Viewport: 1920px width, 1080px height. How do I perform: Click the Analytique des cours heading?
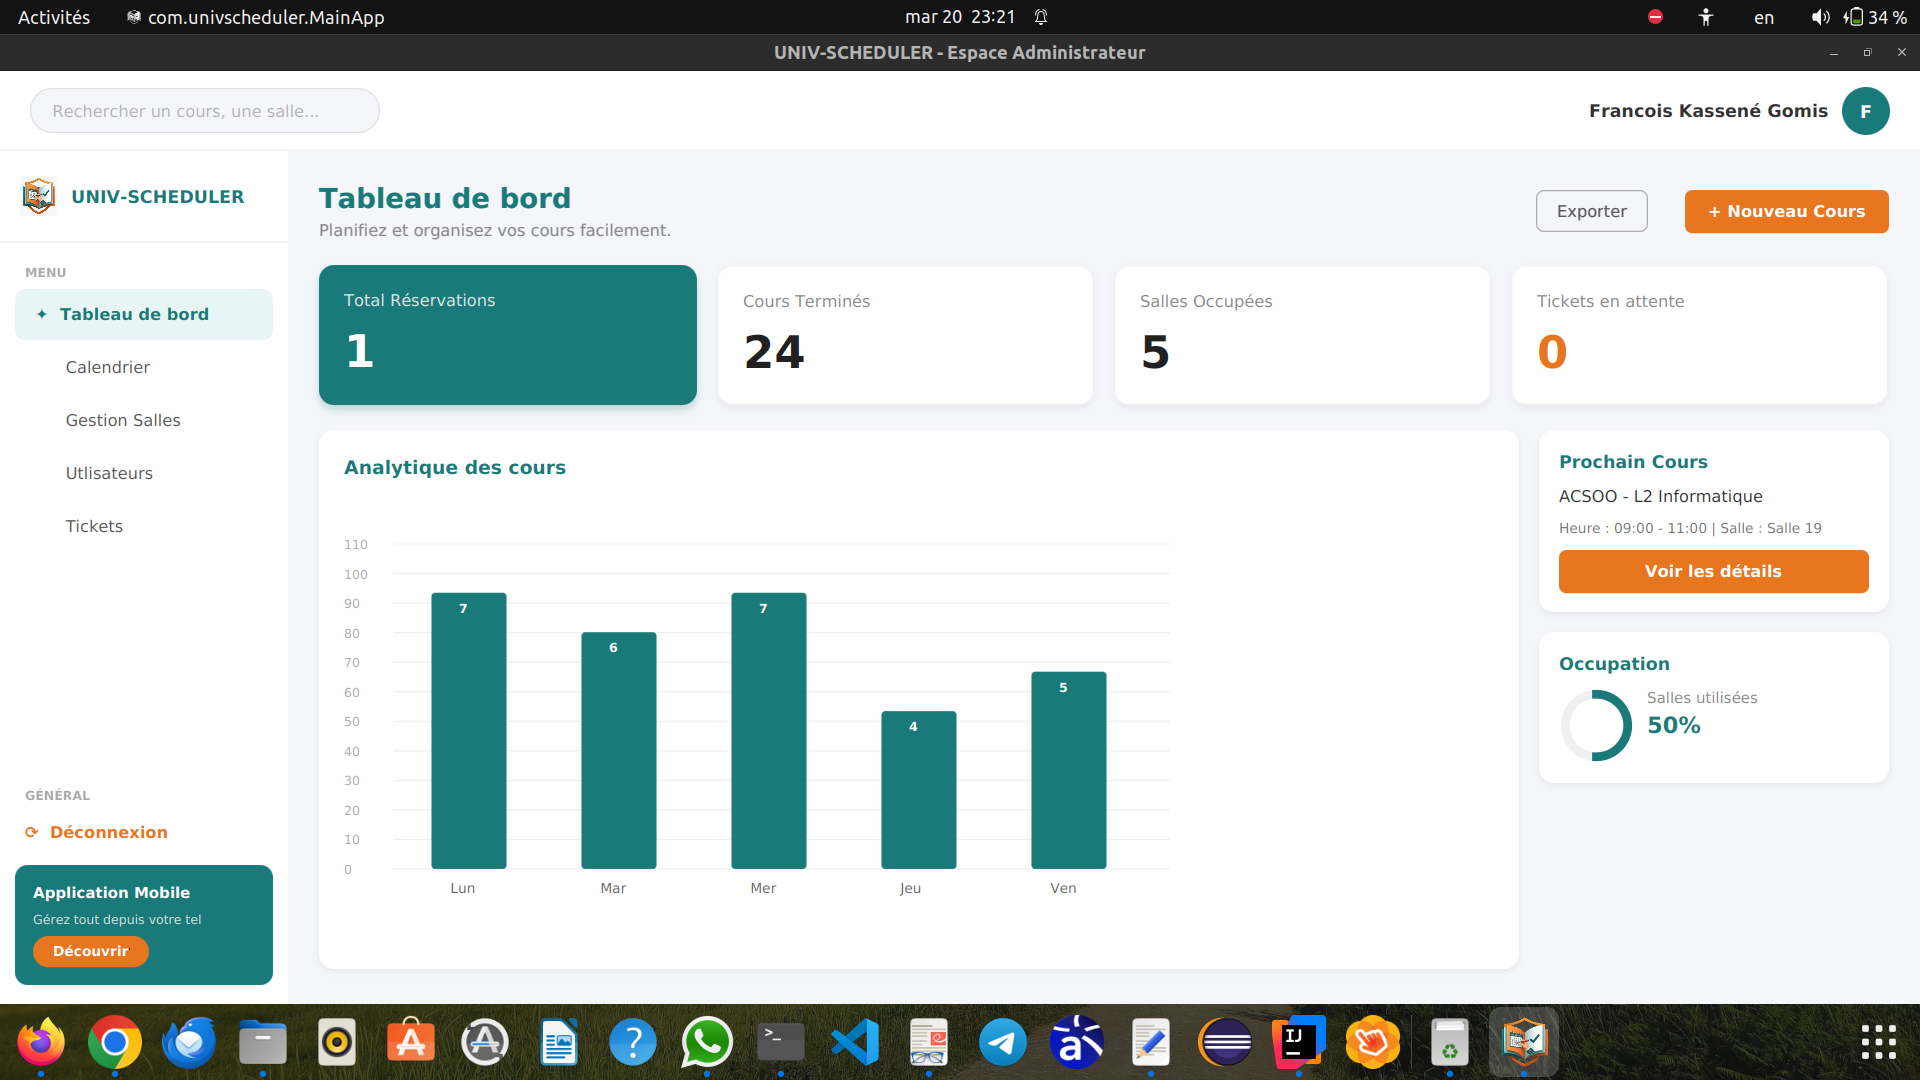click(x=455, y=467)
